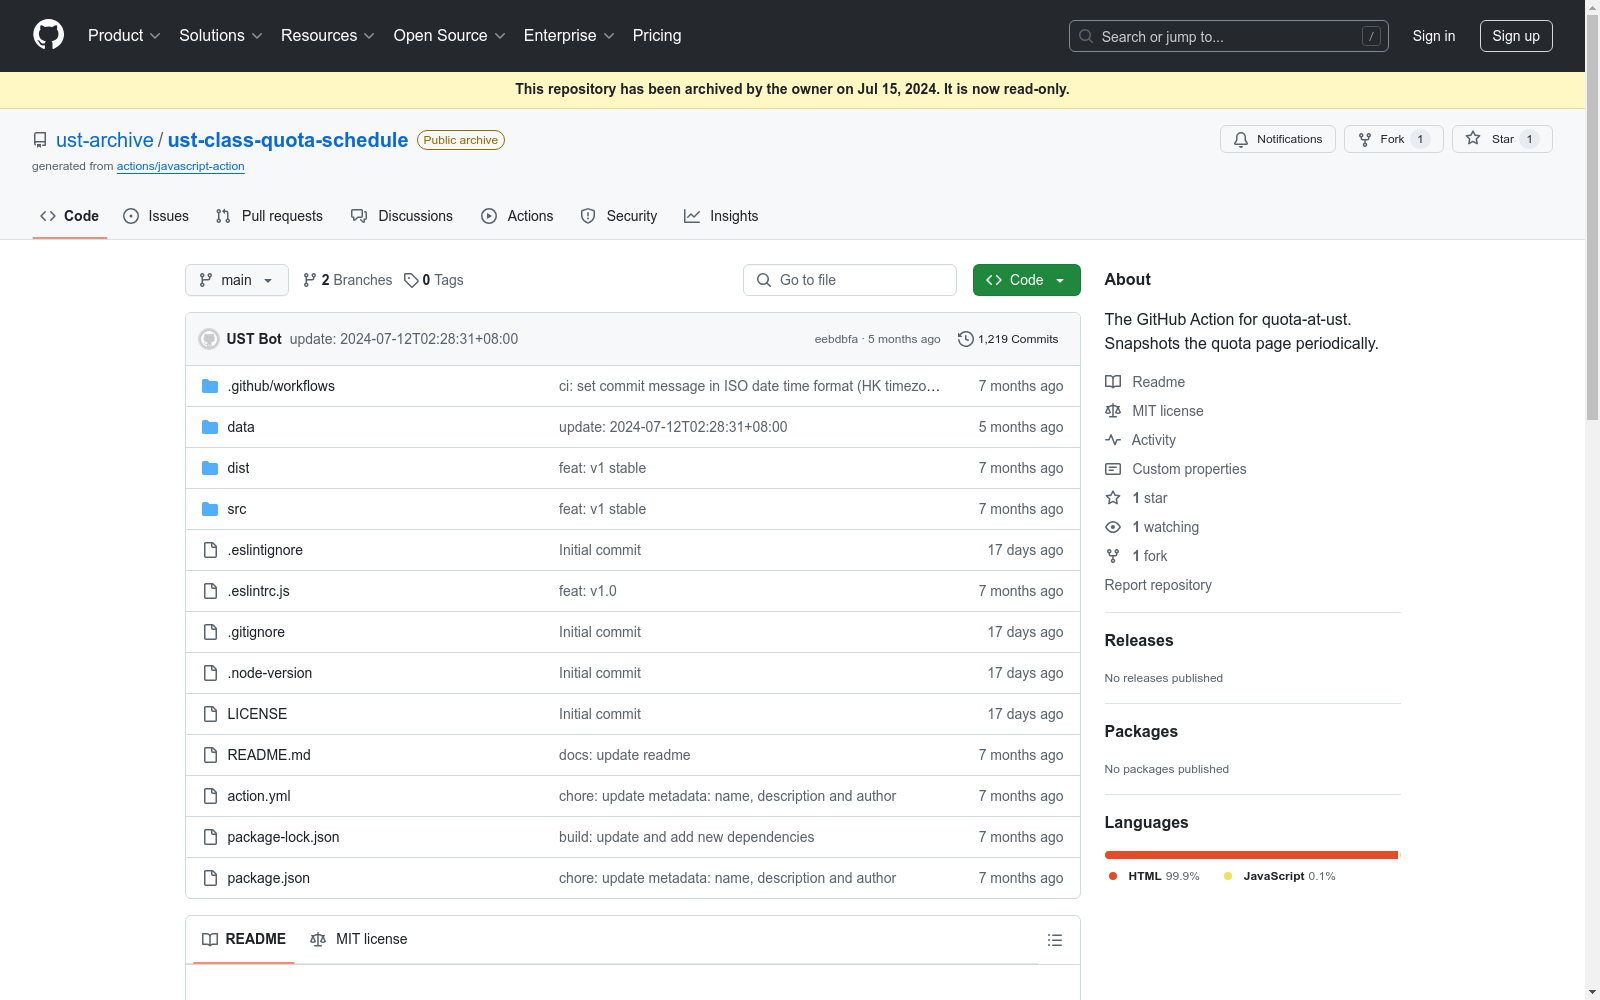Click the UST Bot avatar icon

[209, 339]
